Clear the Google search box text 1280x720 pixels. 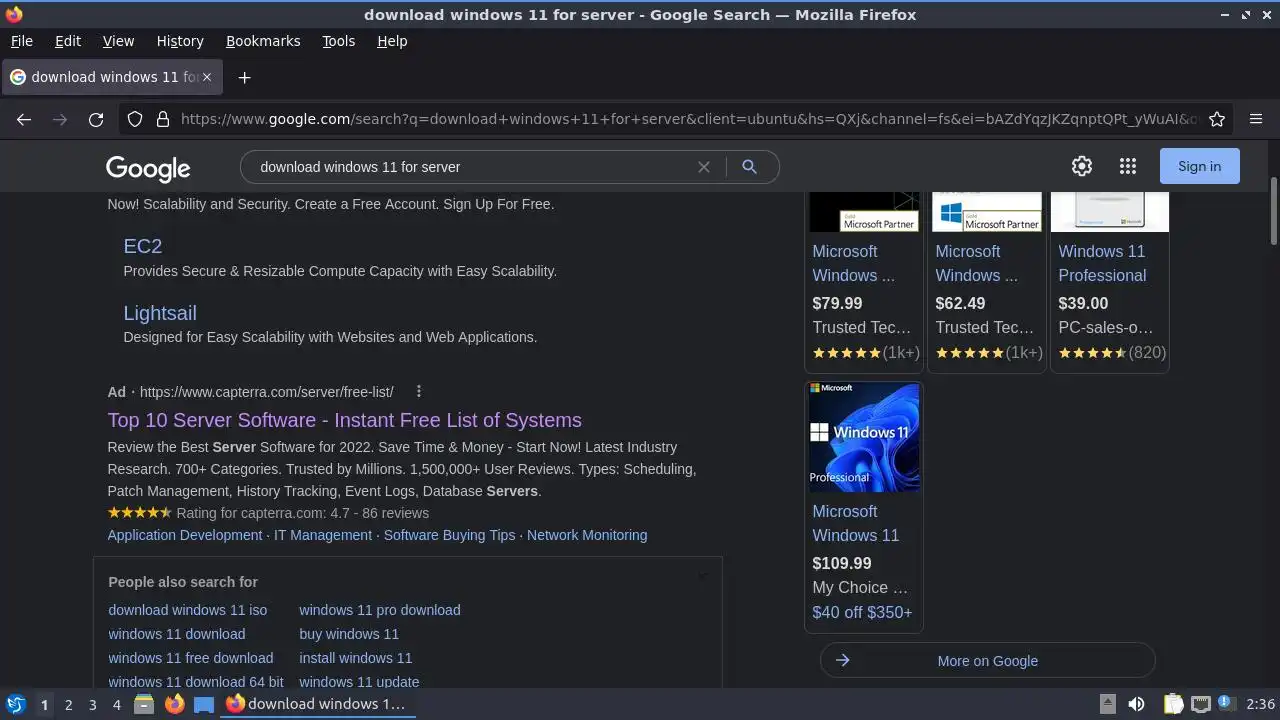[704, 167]
